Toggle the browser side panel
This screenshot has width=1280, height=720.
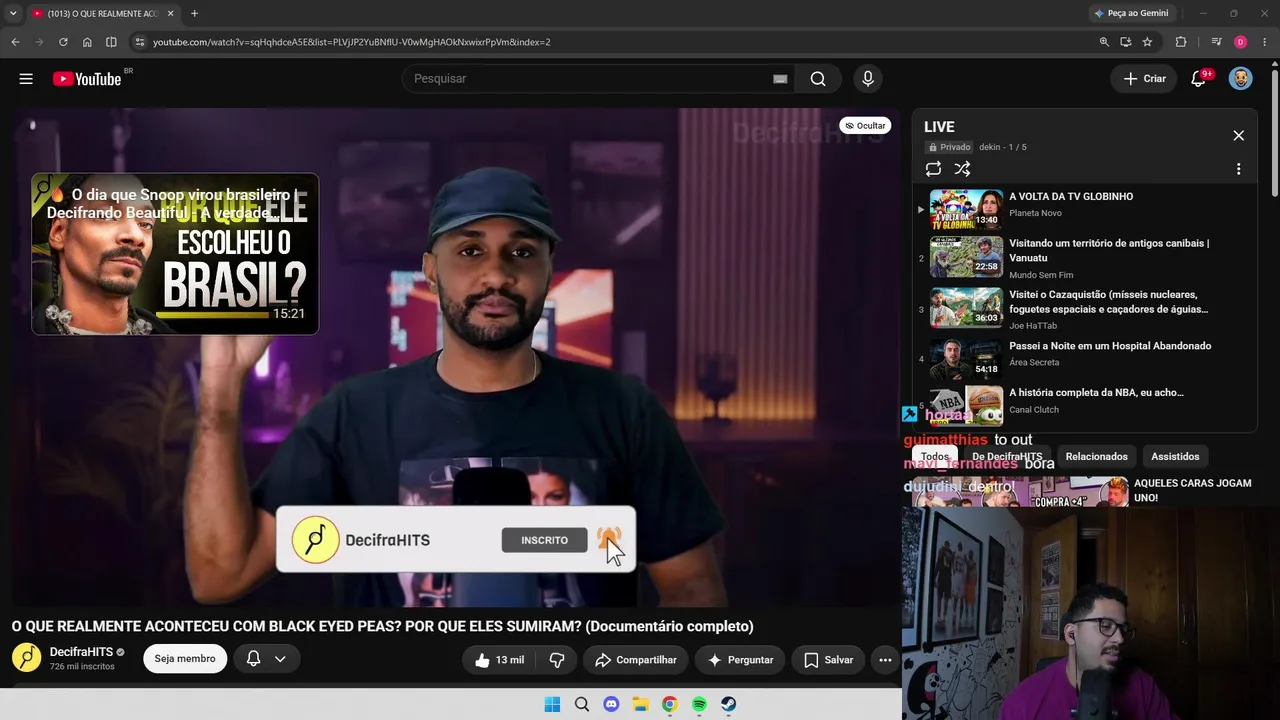pos(111,42)
